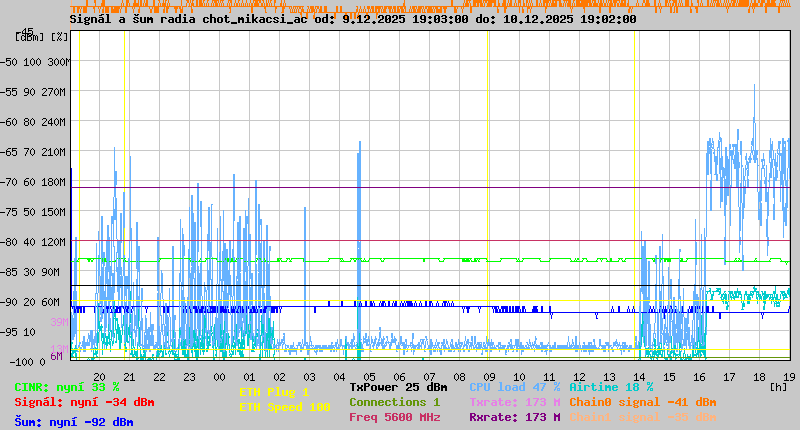This screenshot has width=800, height=430.
Task: Click the 'Connections 1' legend entry
Action: click(394, 402)
